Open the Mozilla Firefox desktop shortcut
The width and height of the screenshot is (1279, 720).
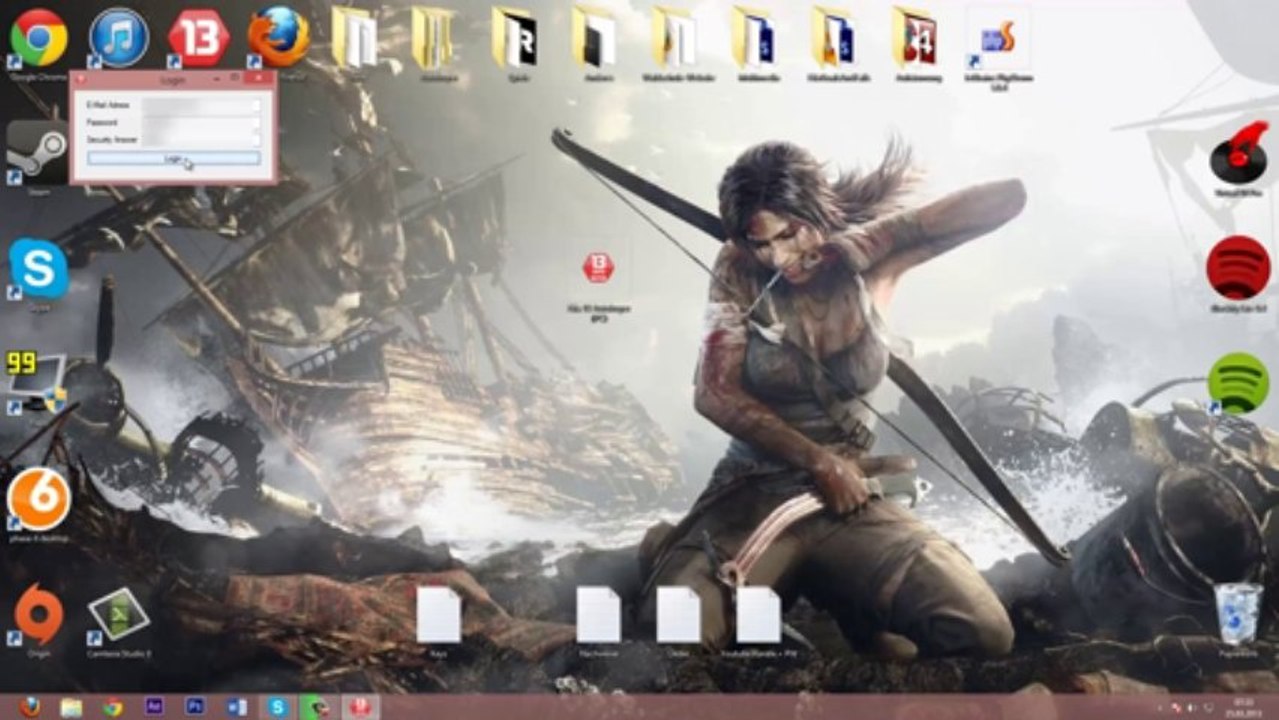278,36
